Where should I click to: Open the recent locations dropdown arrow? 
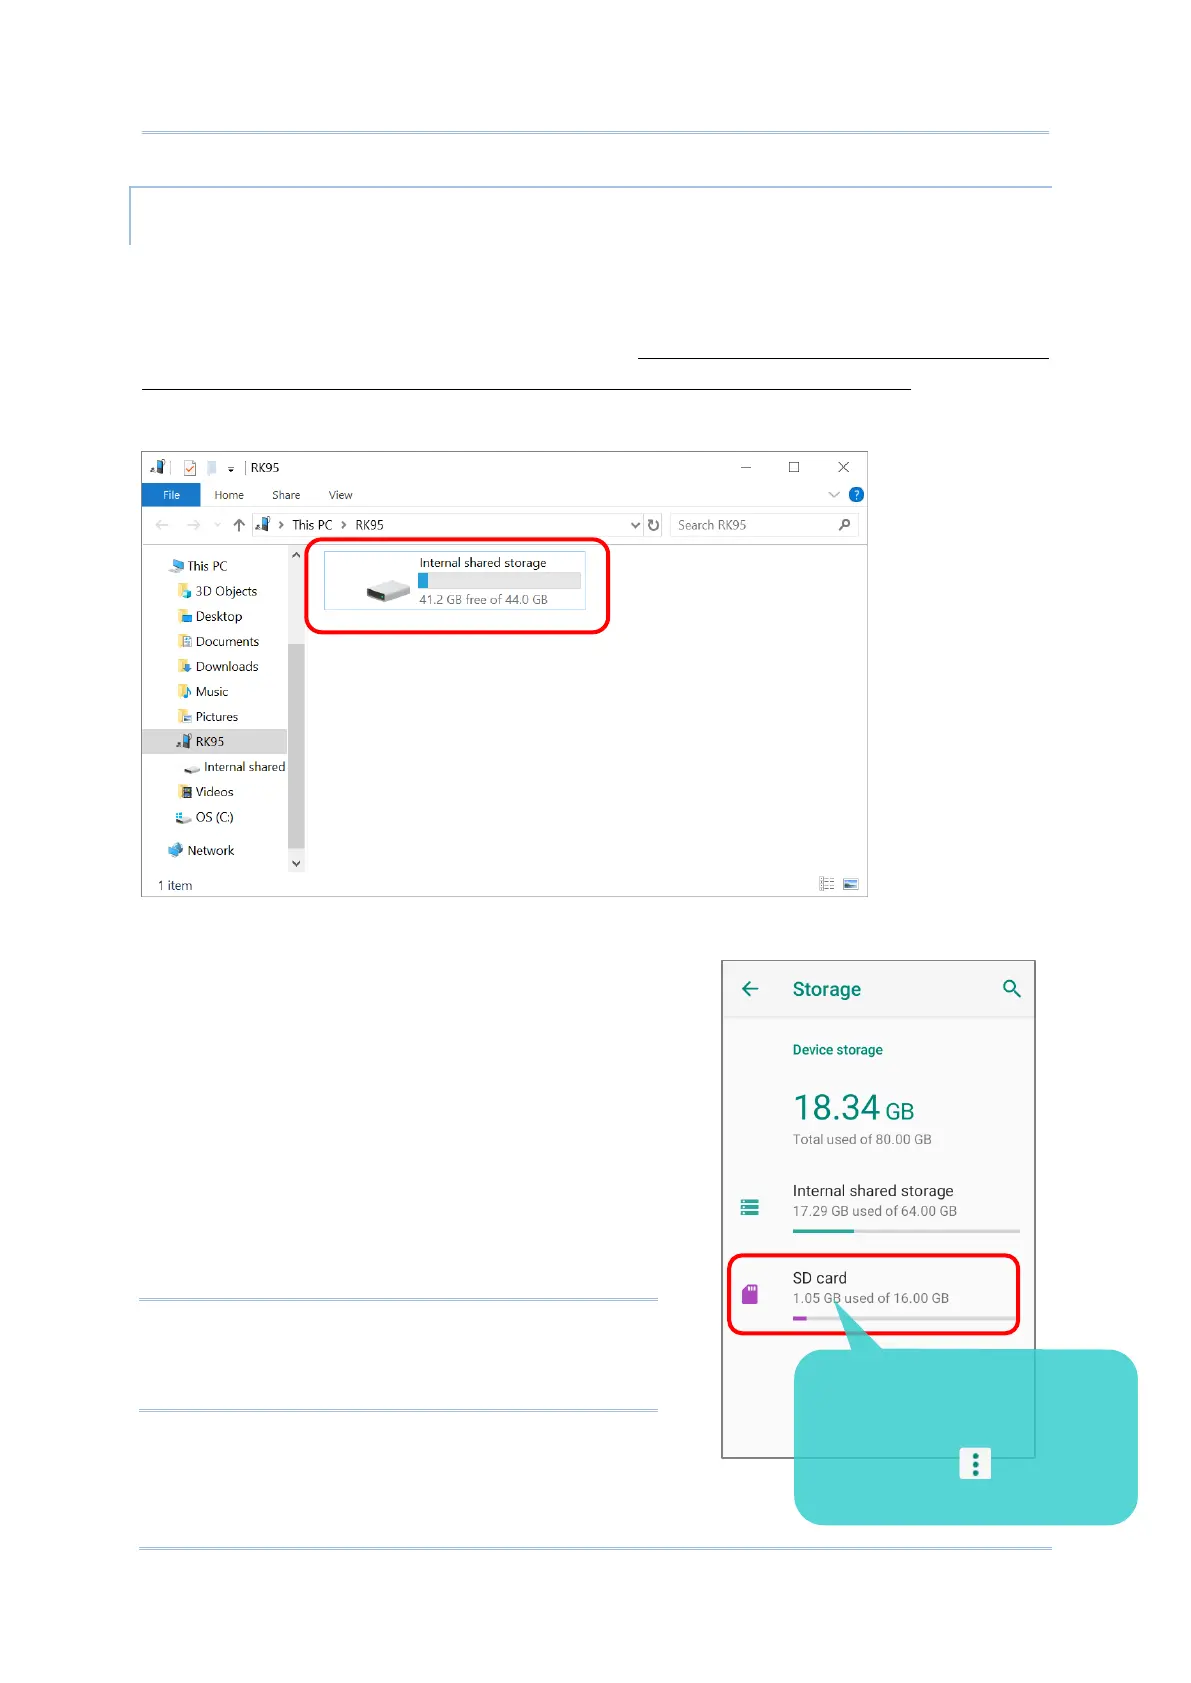coord(217,525)
